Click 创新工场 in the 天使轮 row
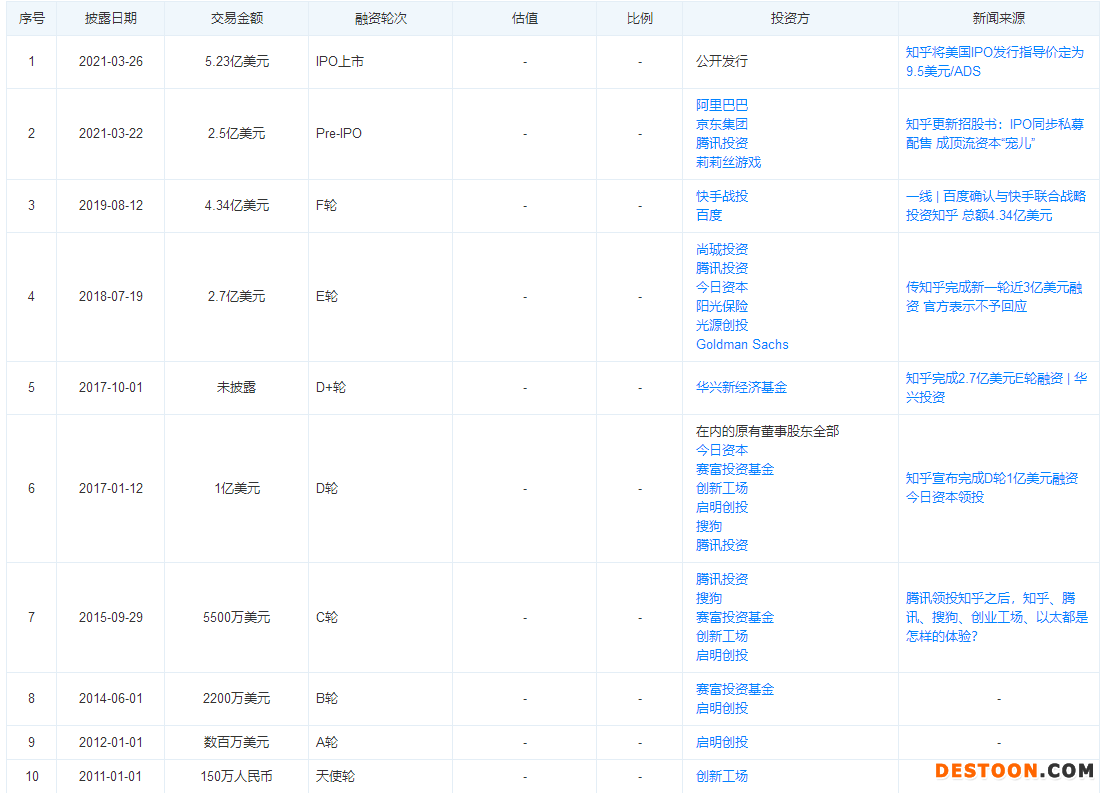1107x793 pixels. (721, 776)
